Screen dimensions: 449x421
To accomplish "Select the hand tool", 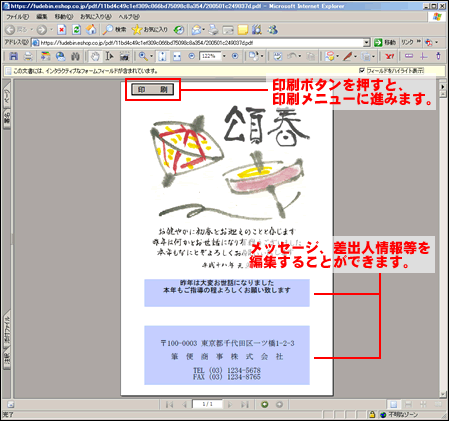I will pyautogui.click(x=95, y=56).
